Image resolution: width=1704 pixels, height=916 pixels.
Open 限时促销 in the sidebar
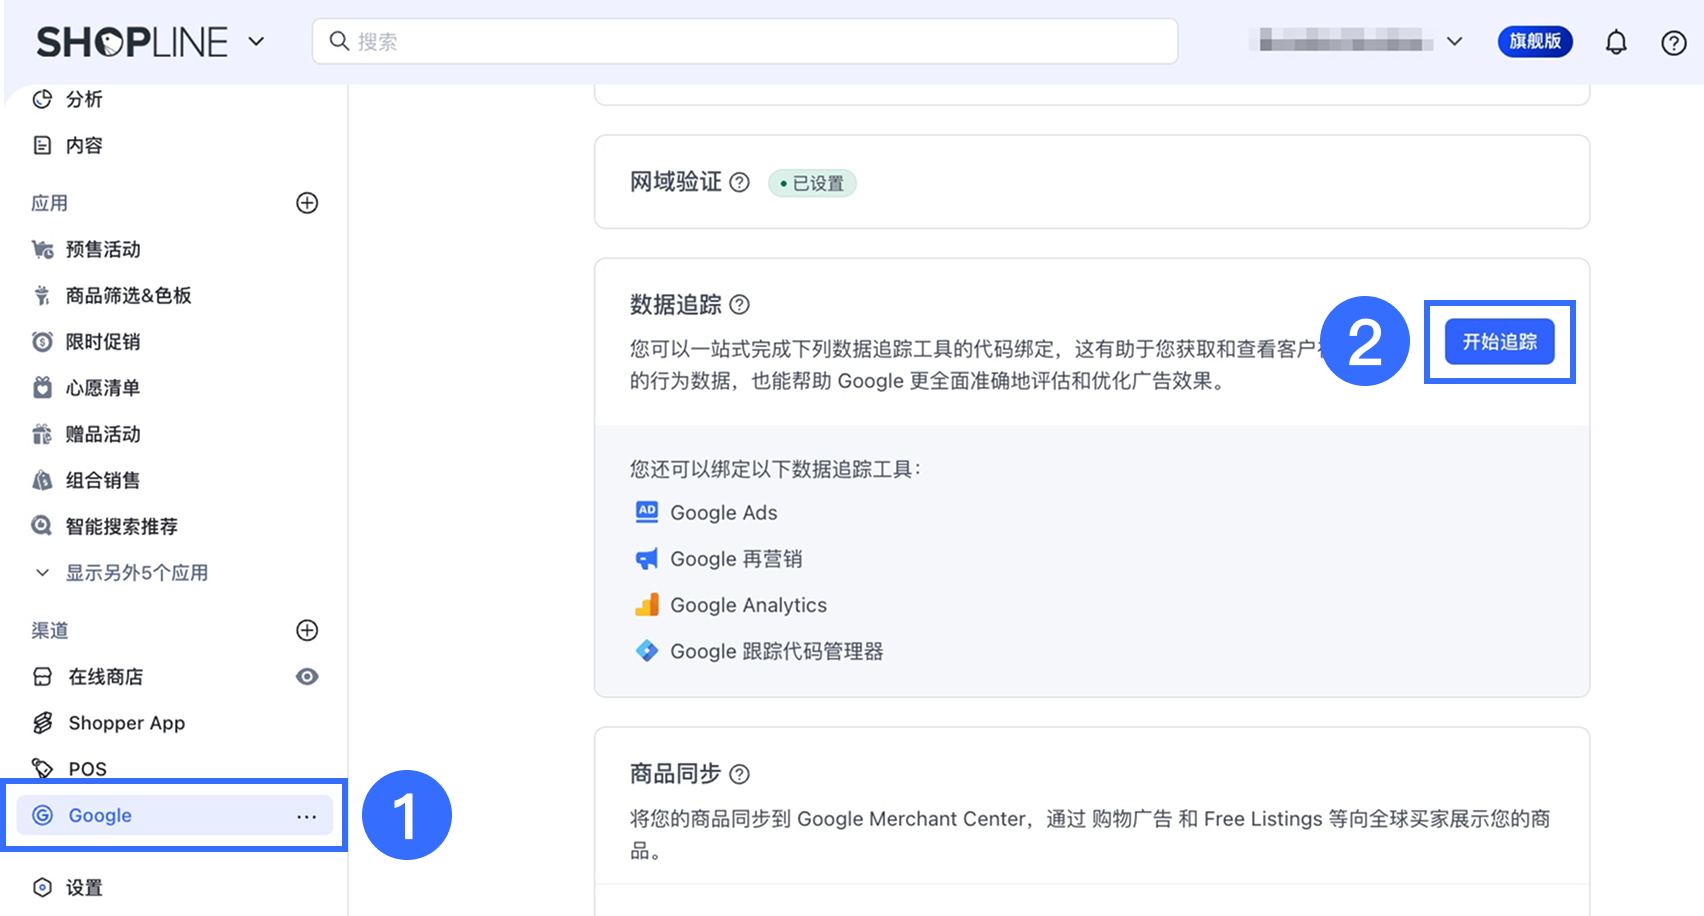tap(103, 342)
